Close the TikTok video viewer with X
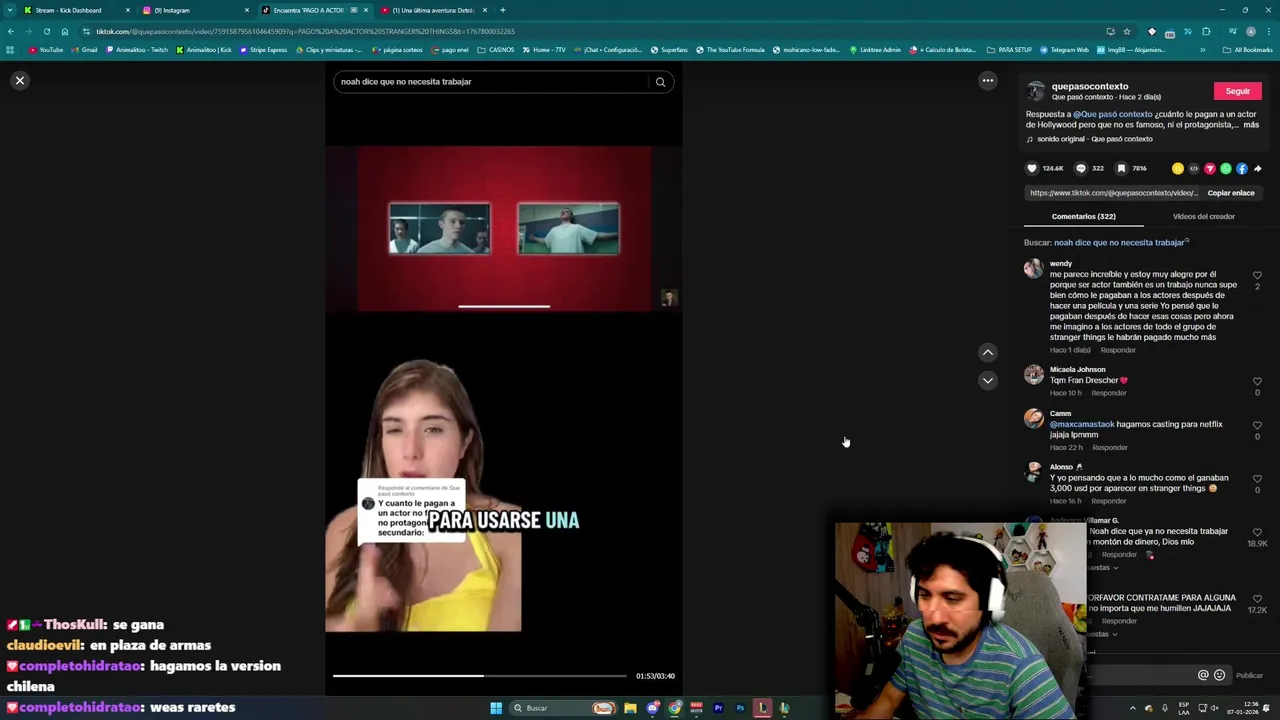Viewport: 1280px width, 720px height. (x=19, y=80)
